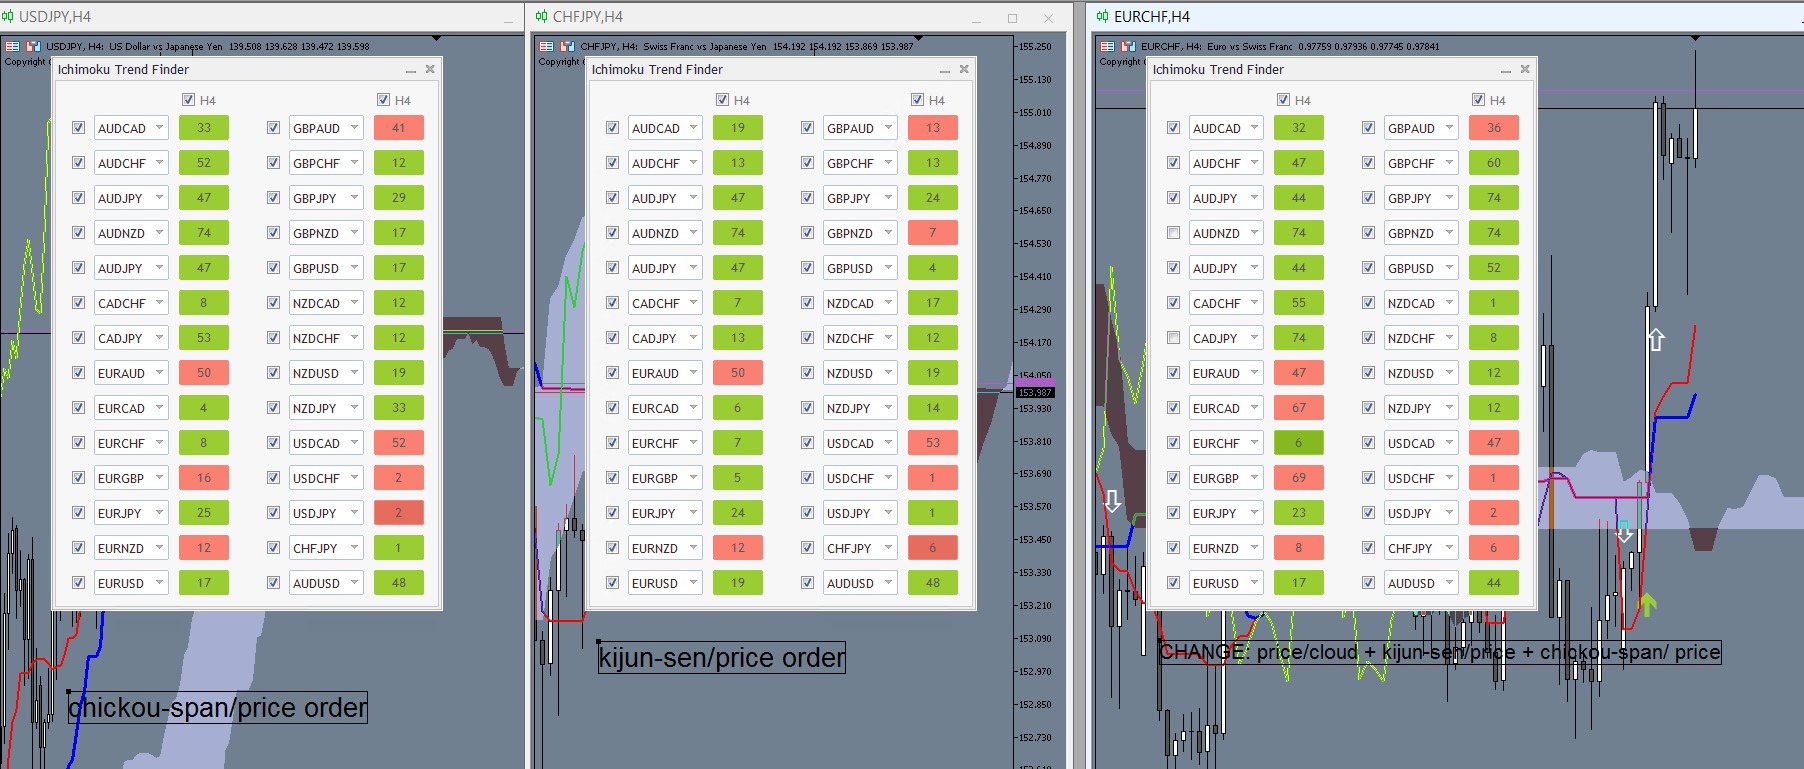Check the unchecked AUDNZD box in EURCHF panel
Screen dimensions: 1804x769
(x=1173, y=233)
